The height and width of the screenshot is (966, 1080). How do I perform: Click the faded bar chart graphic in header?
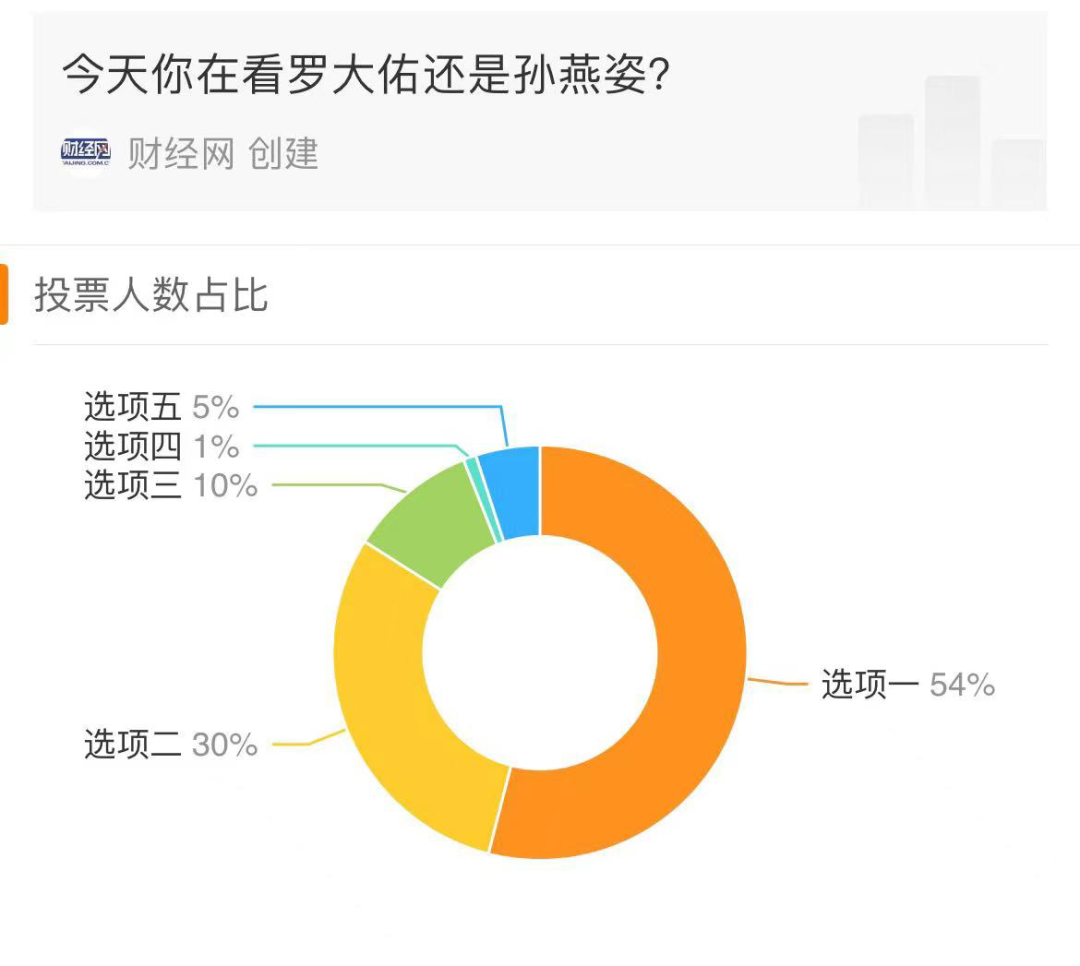[x=950, y=145]
